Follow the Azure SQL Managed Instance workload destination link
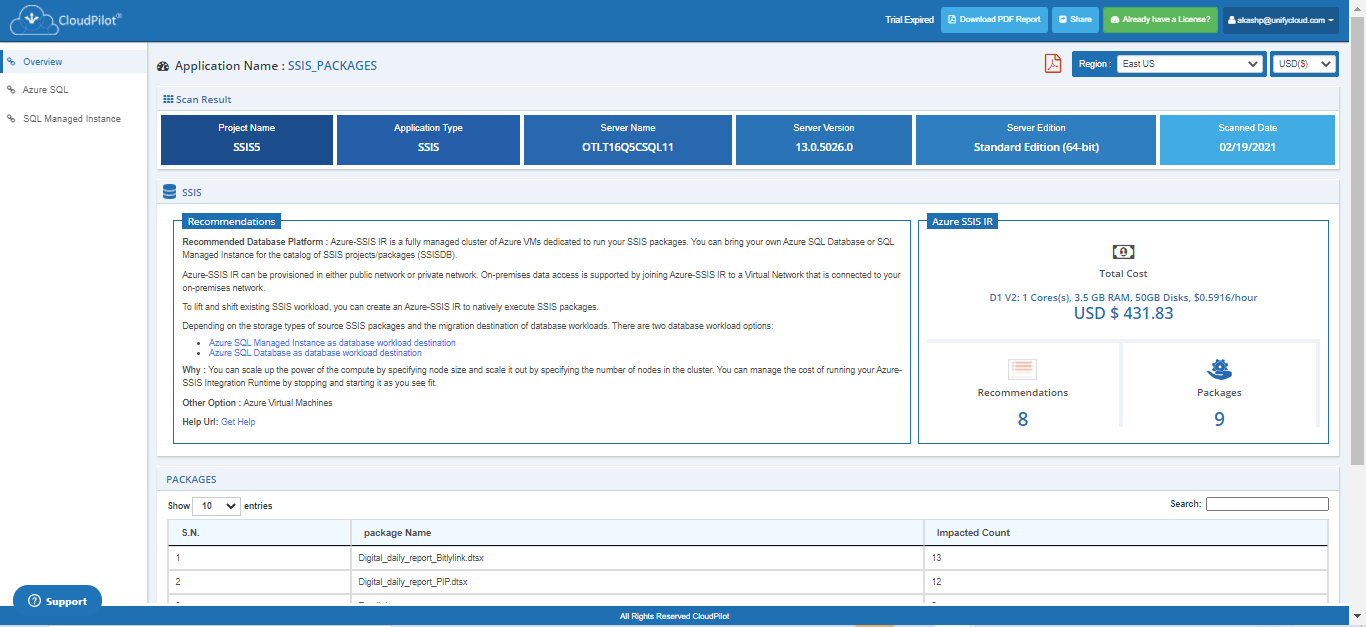 pyautogui.click(x=332, y=343)
